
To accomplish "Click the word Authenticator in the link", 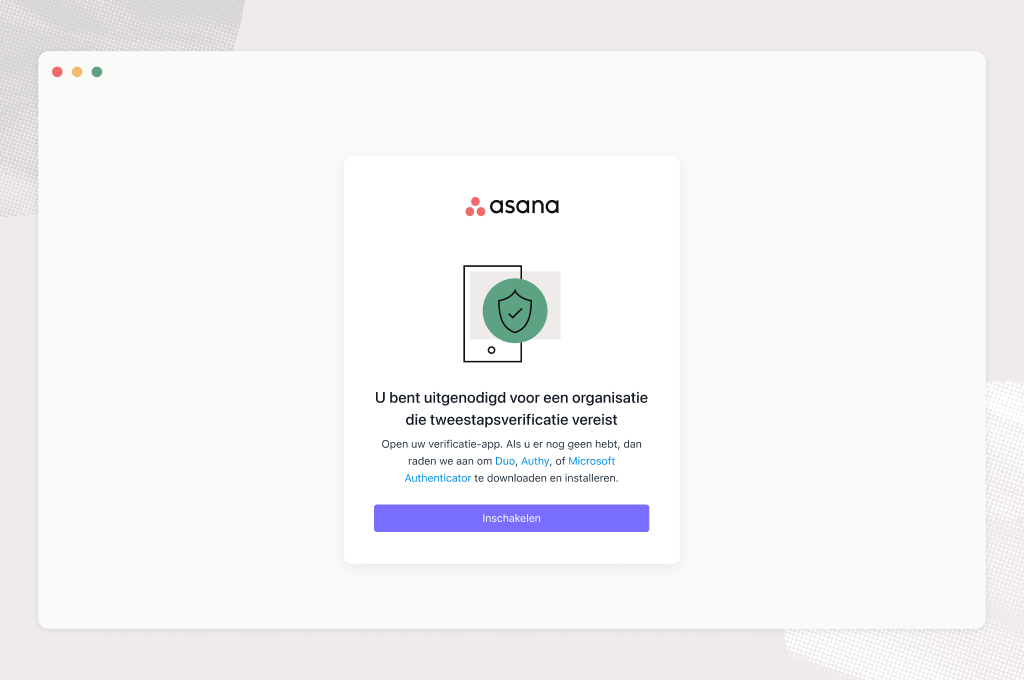I will [438, 478].
